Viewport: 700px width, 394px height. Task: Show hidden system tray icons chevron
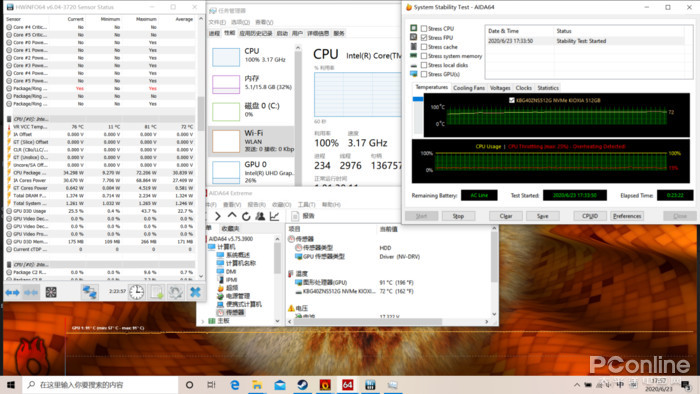(x=577, y=385)
